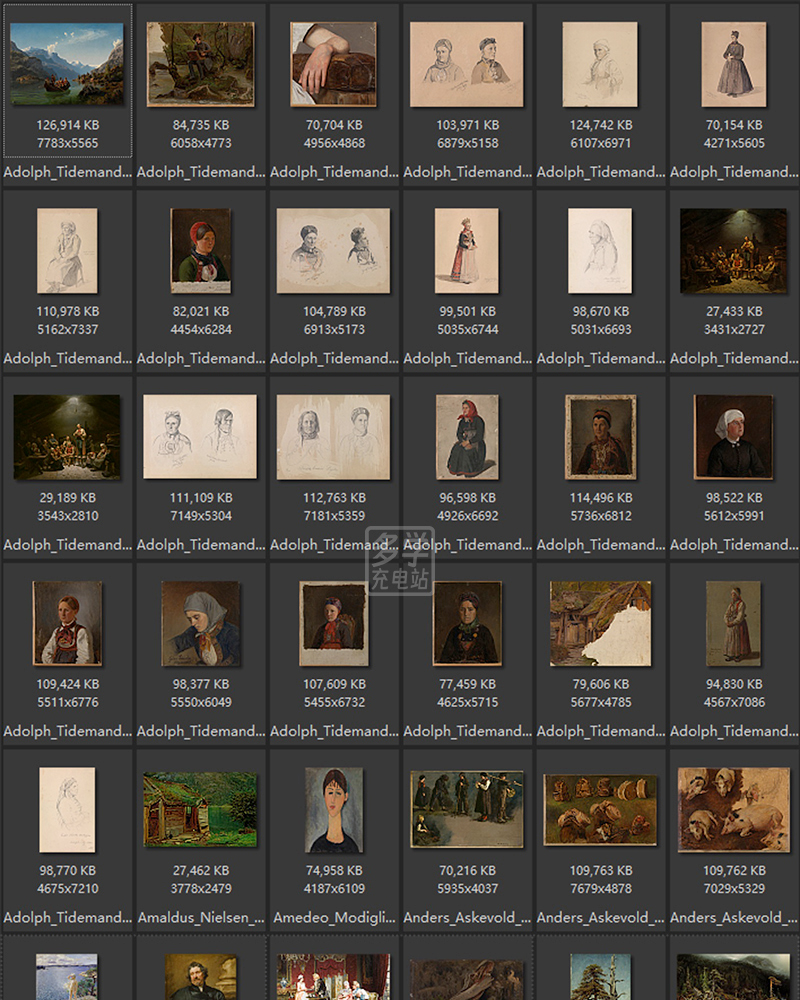The height and width of the screenshot is (1000, 800).
Task: Open the 27,433 KB dark interior gathering painting
Action: (x=733, y=250)
